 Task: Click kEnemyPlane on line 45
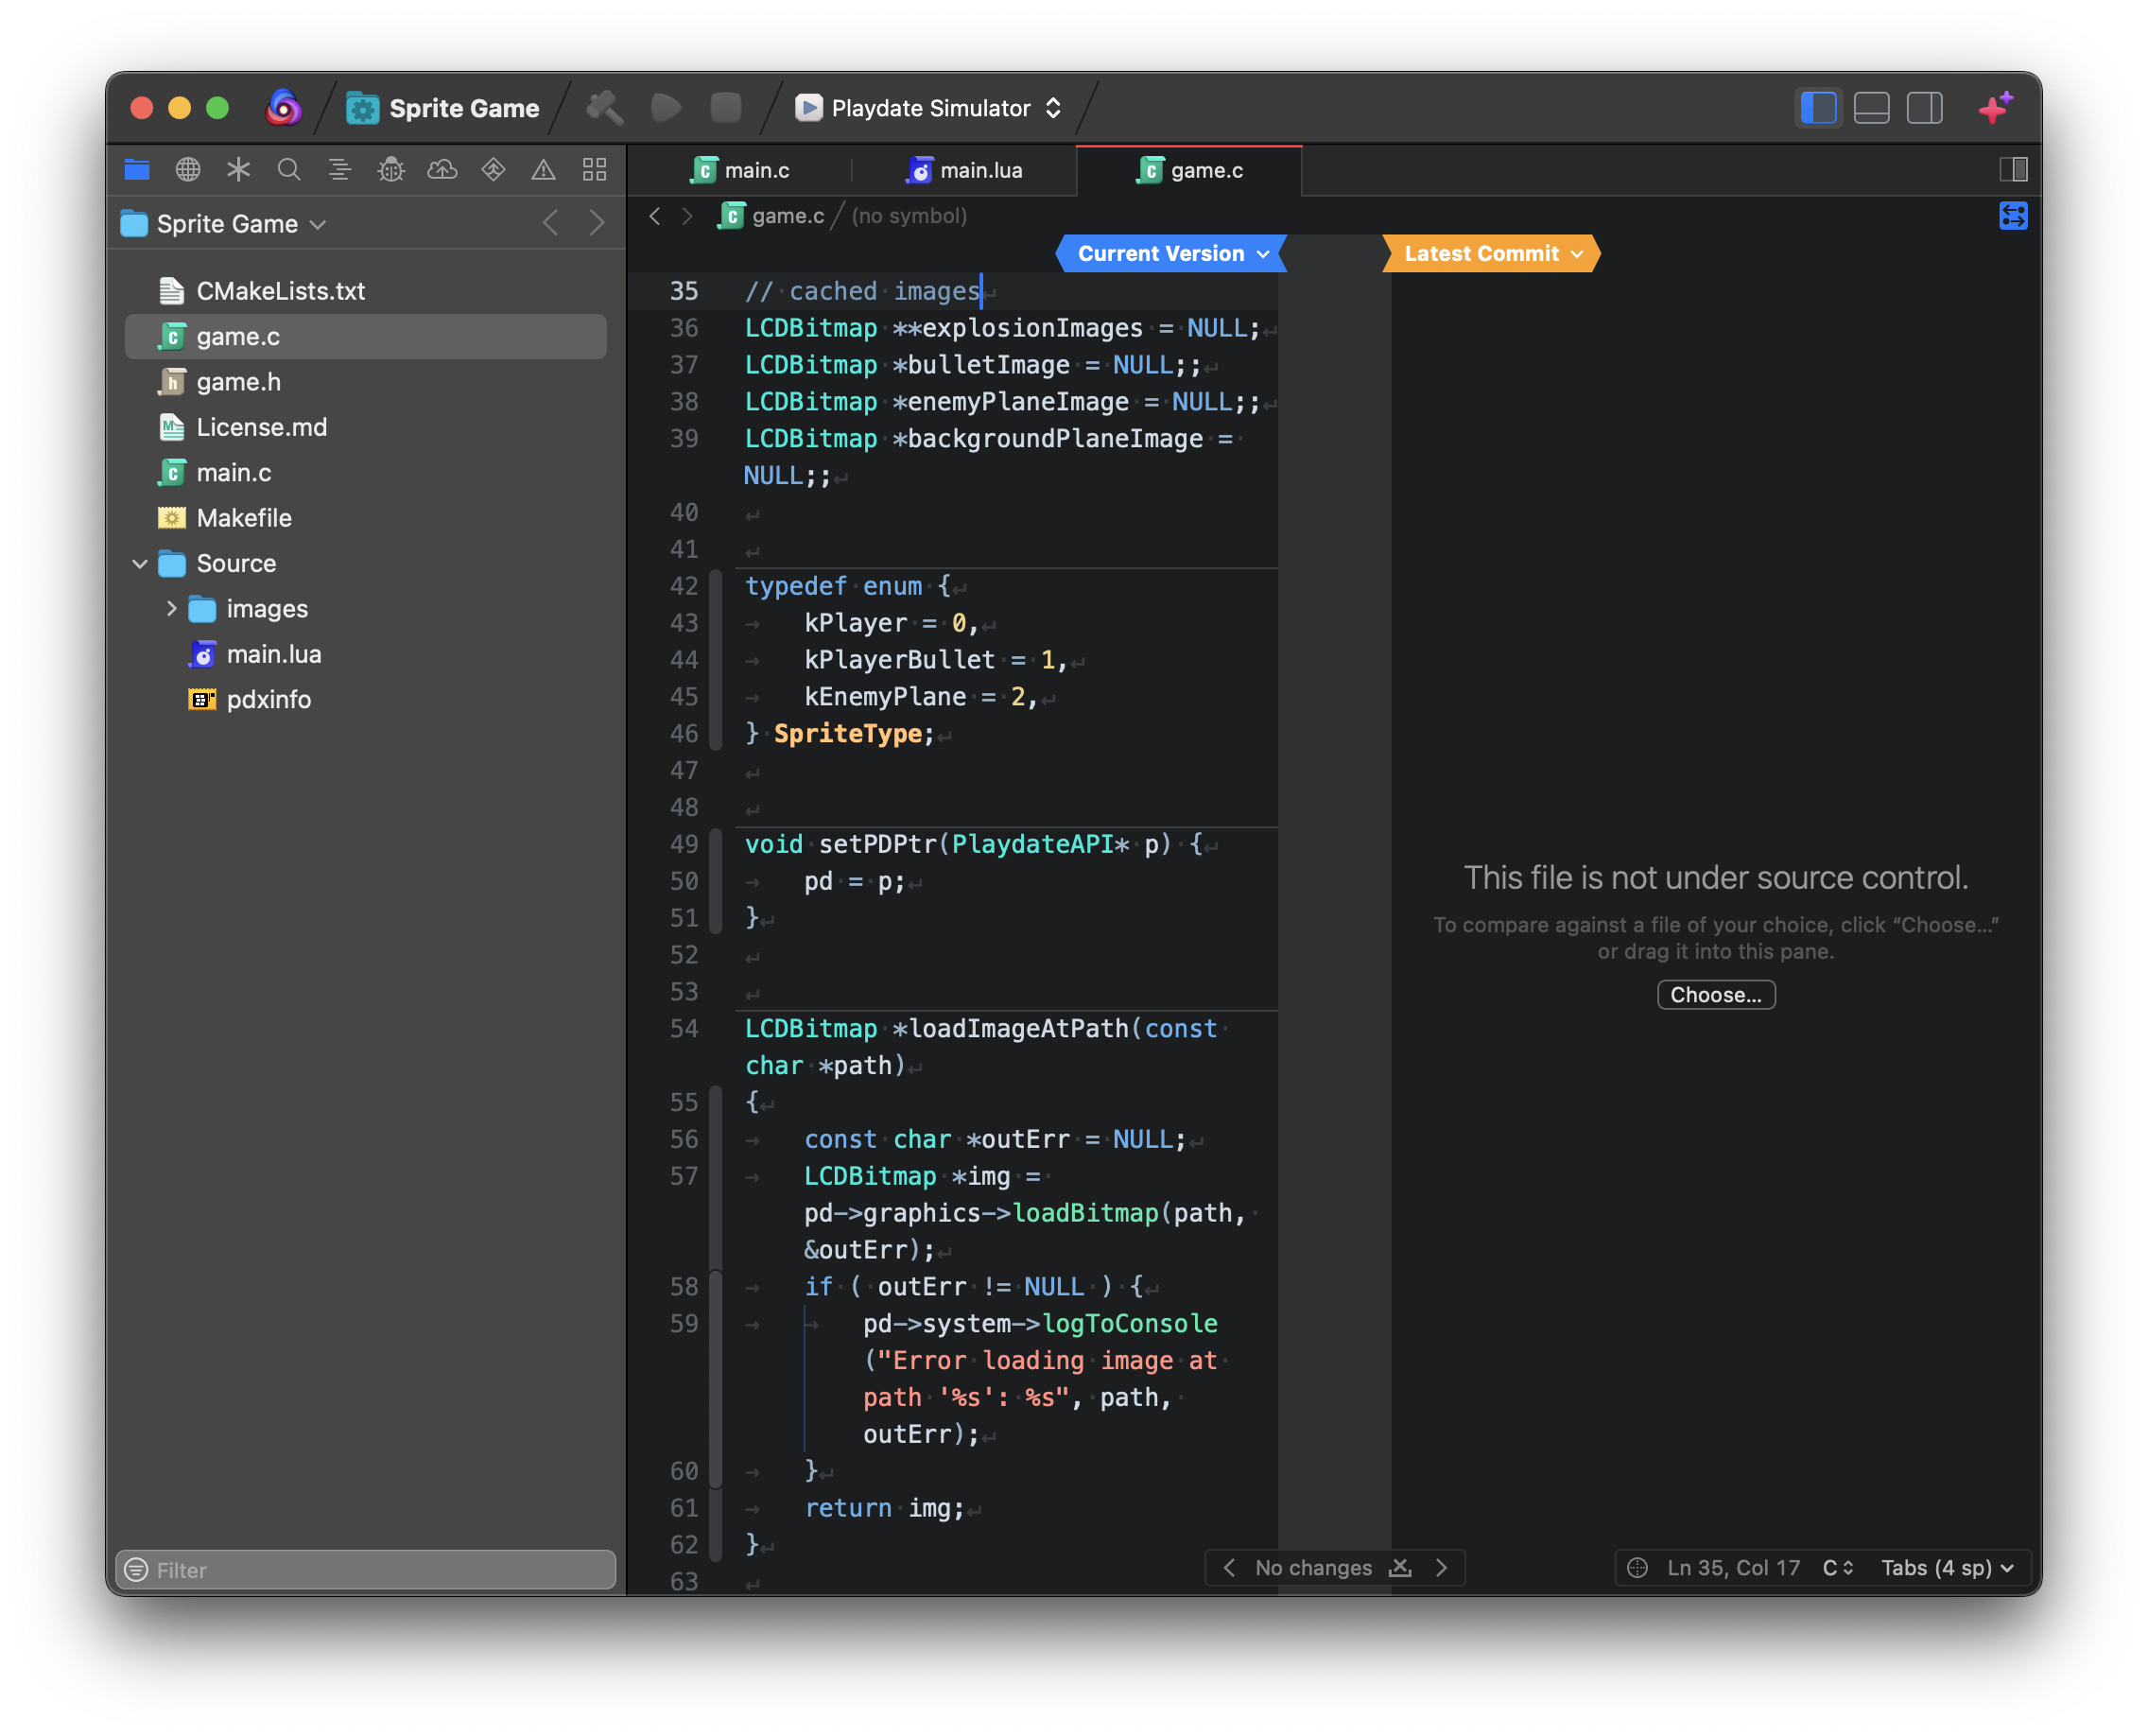885,697
